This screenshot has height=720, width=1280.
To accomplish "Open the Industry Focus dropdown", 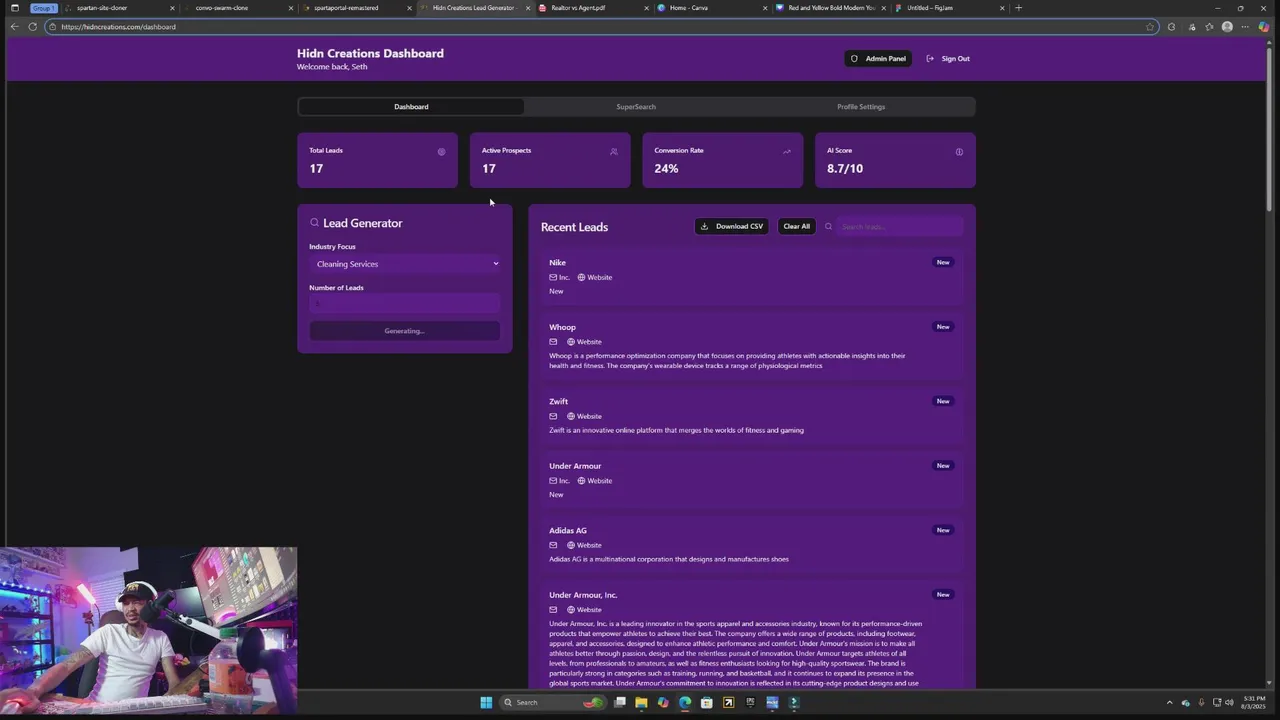I will coord(405,264).
